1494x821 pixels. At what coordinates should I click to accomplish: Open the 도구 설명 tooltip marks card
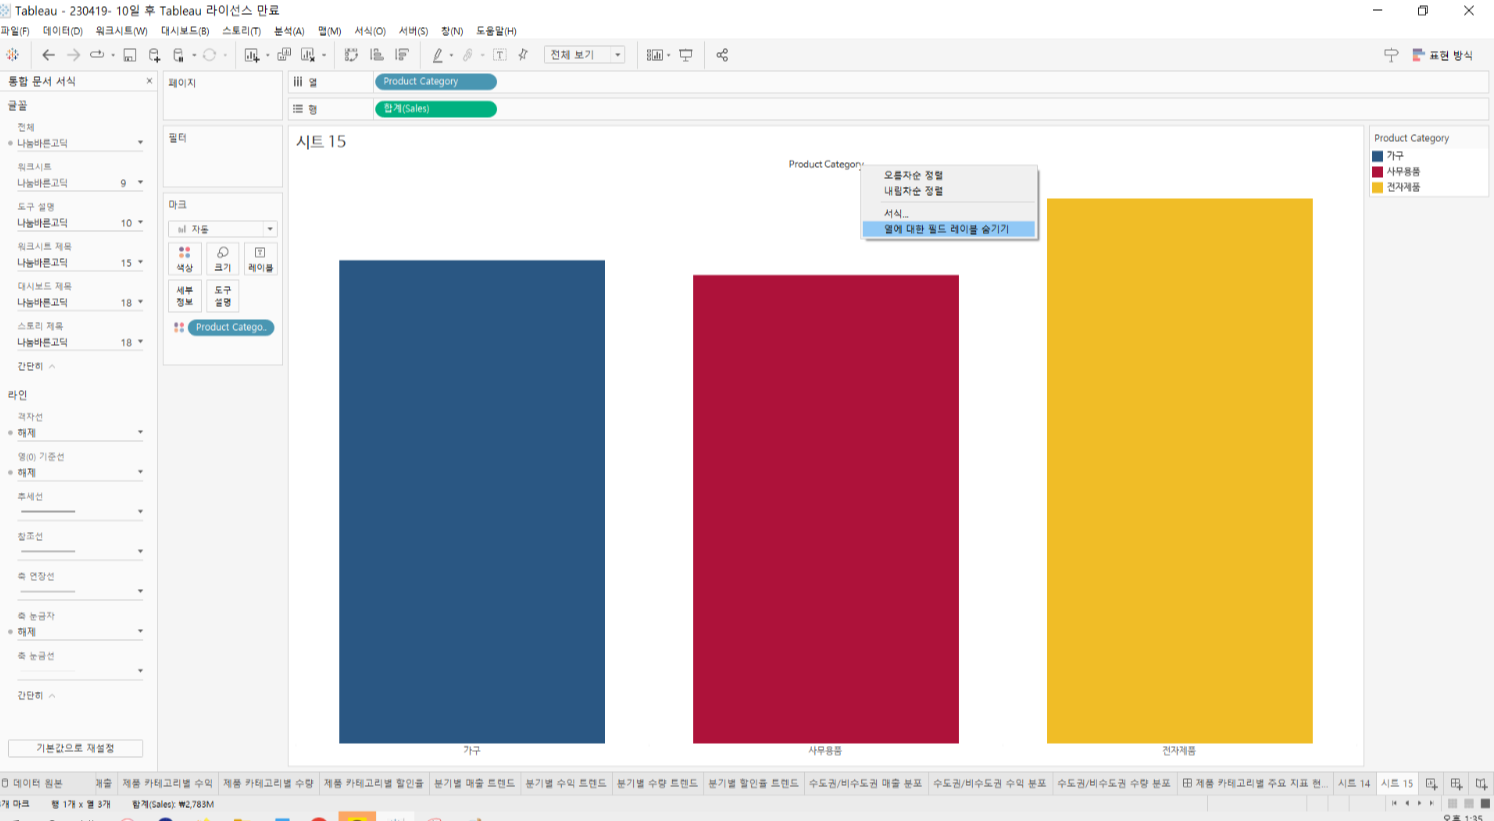[223, 296]
